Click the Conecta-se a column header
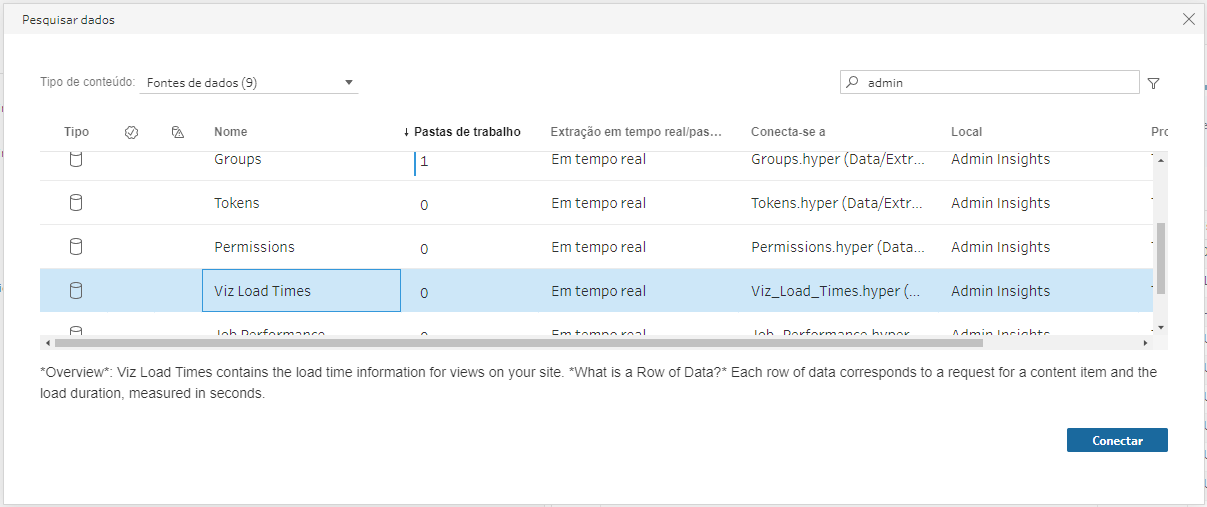1207x507 pixels. pyautogui.click(x=788, y=132)
